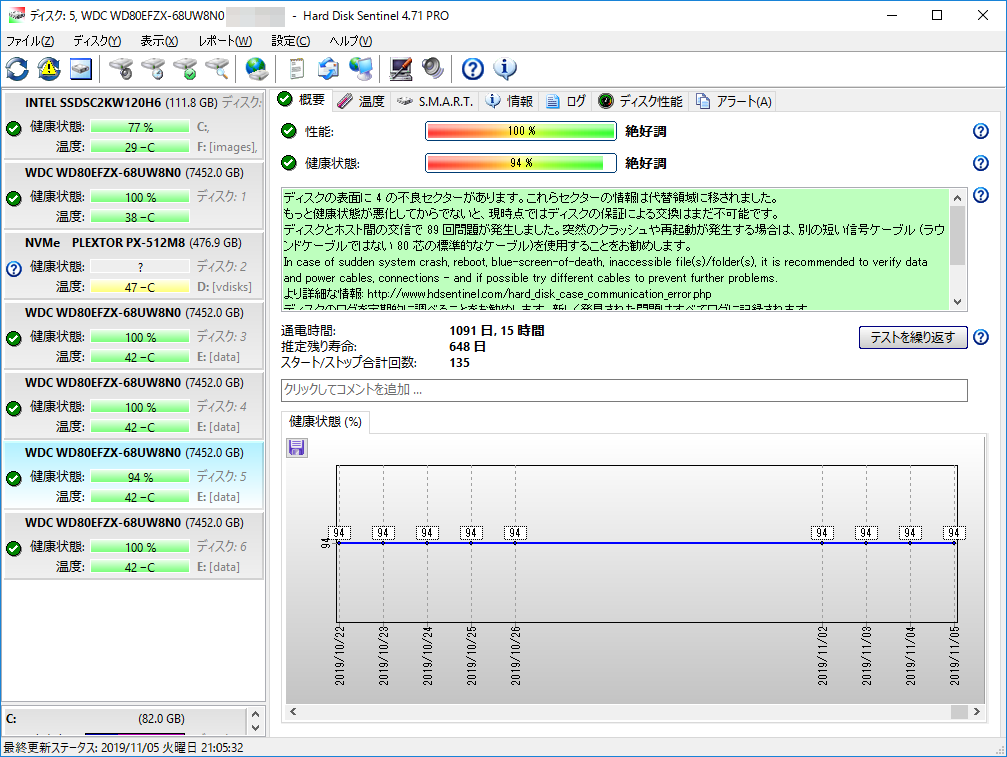
Task: Click the refresh-with-warning alert toolbar icon
Action: click(49, 69)
